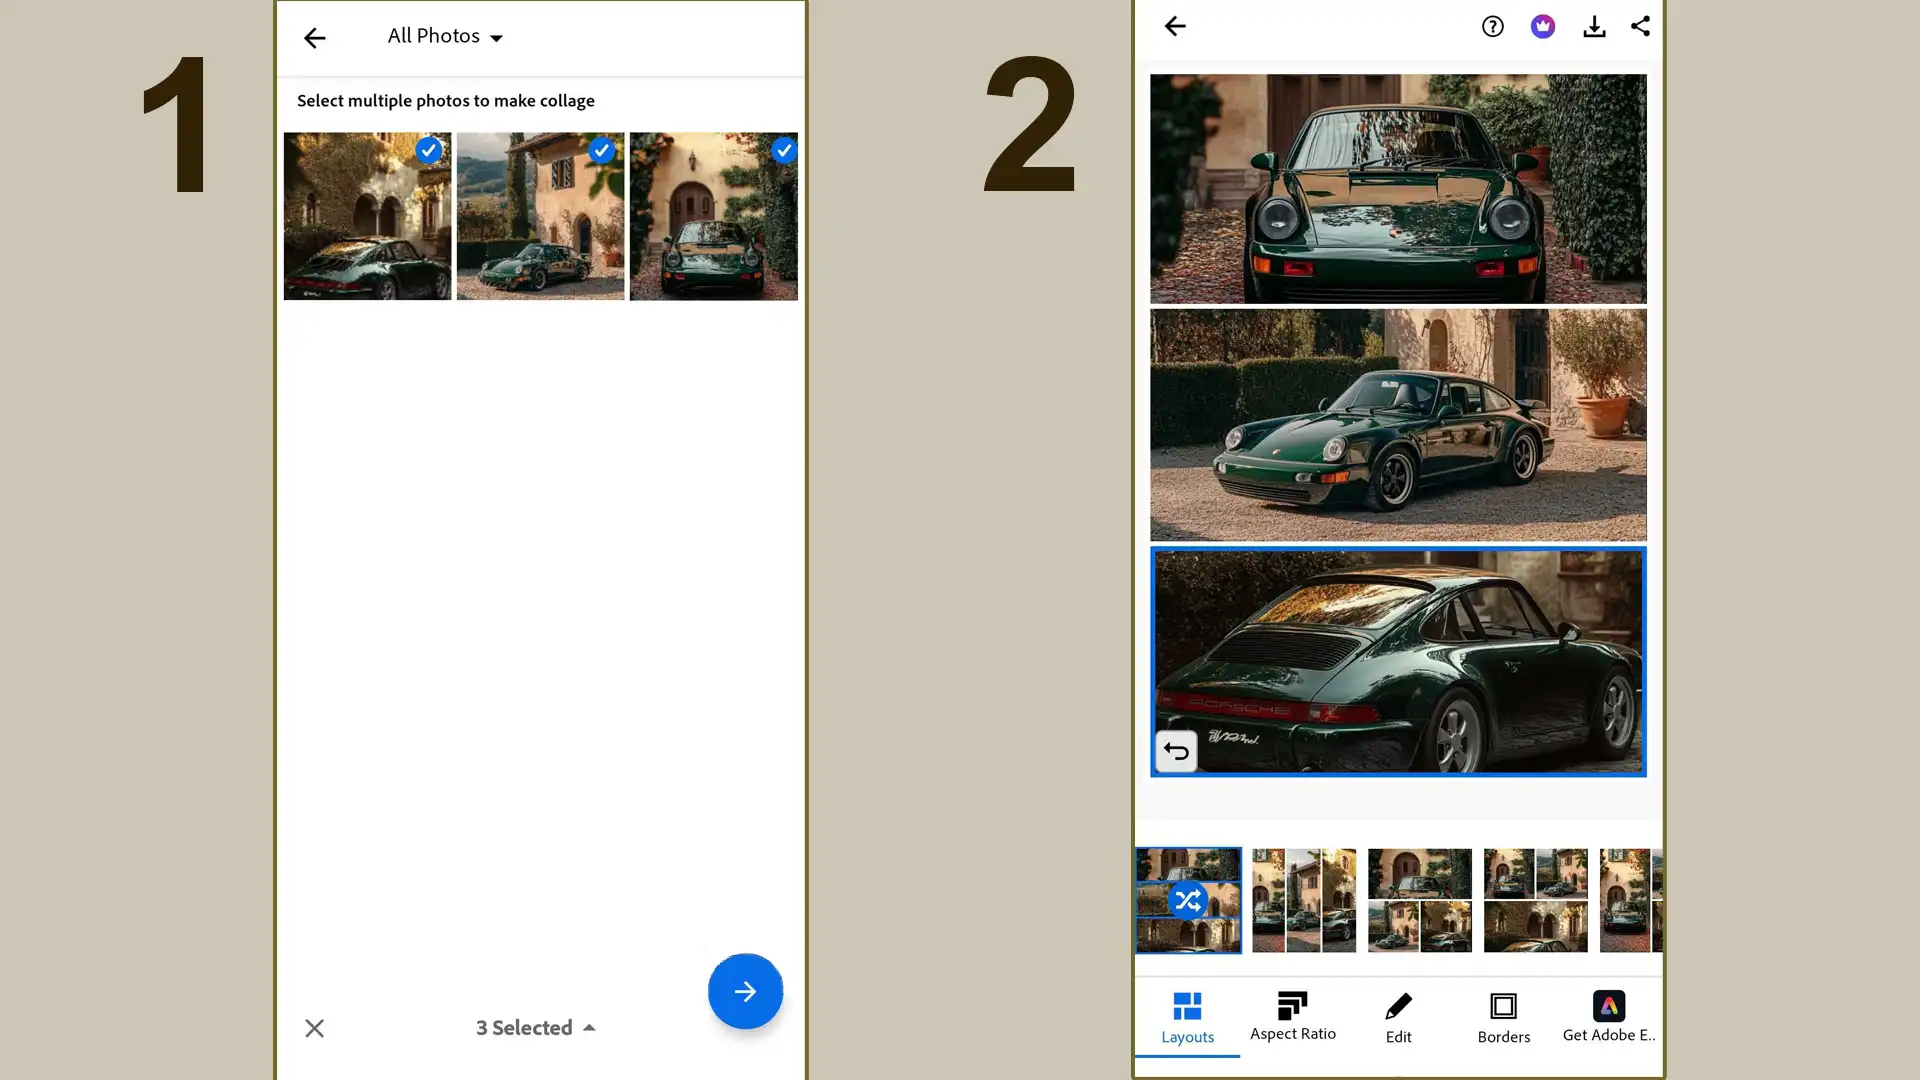The width and height of the screenshot is (1920, 1080).
Task: Deselect the side-view Porsche photo checkmark
Action: coord(601,150)
